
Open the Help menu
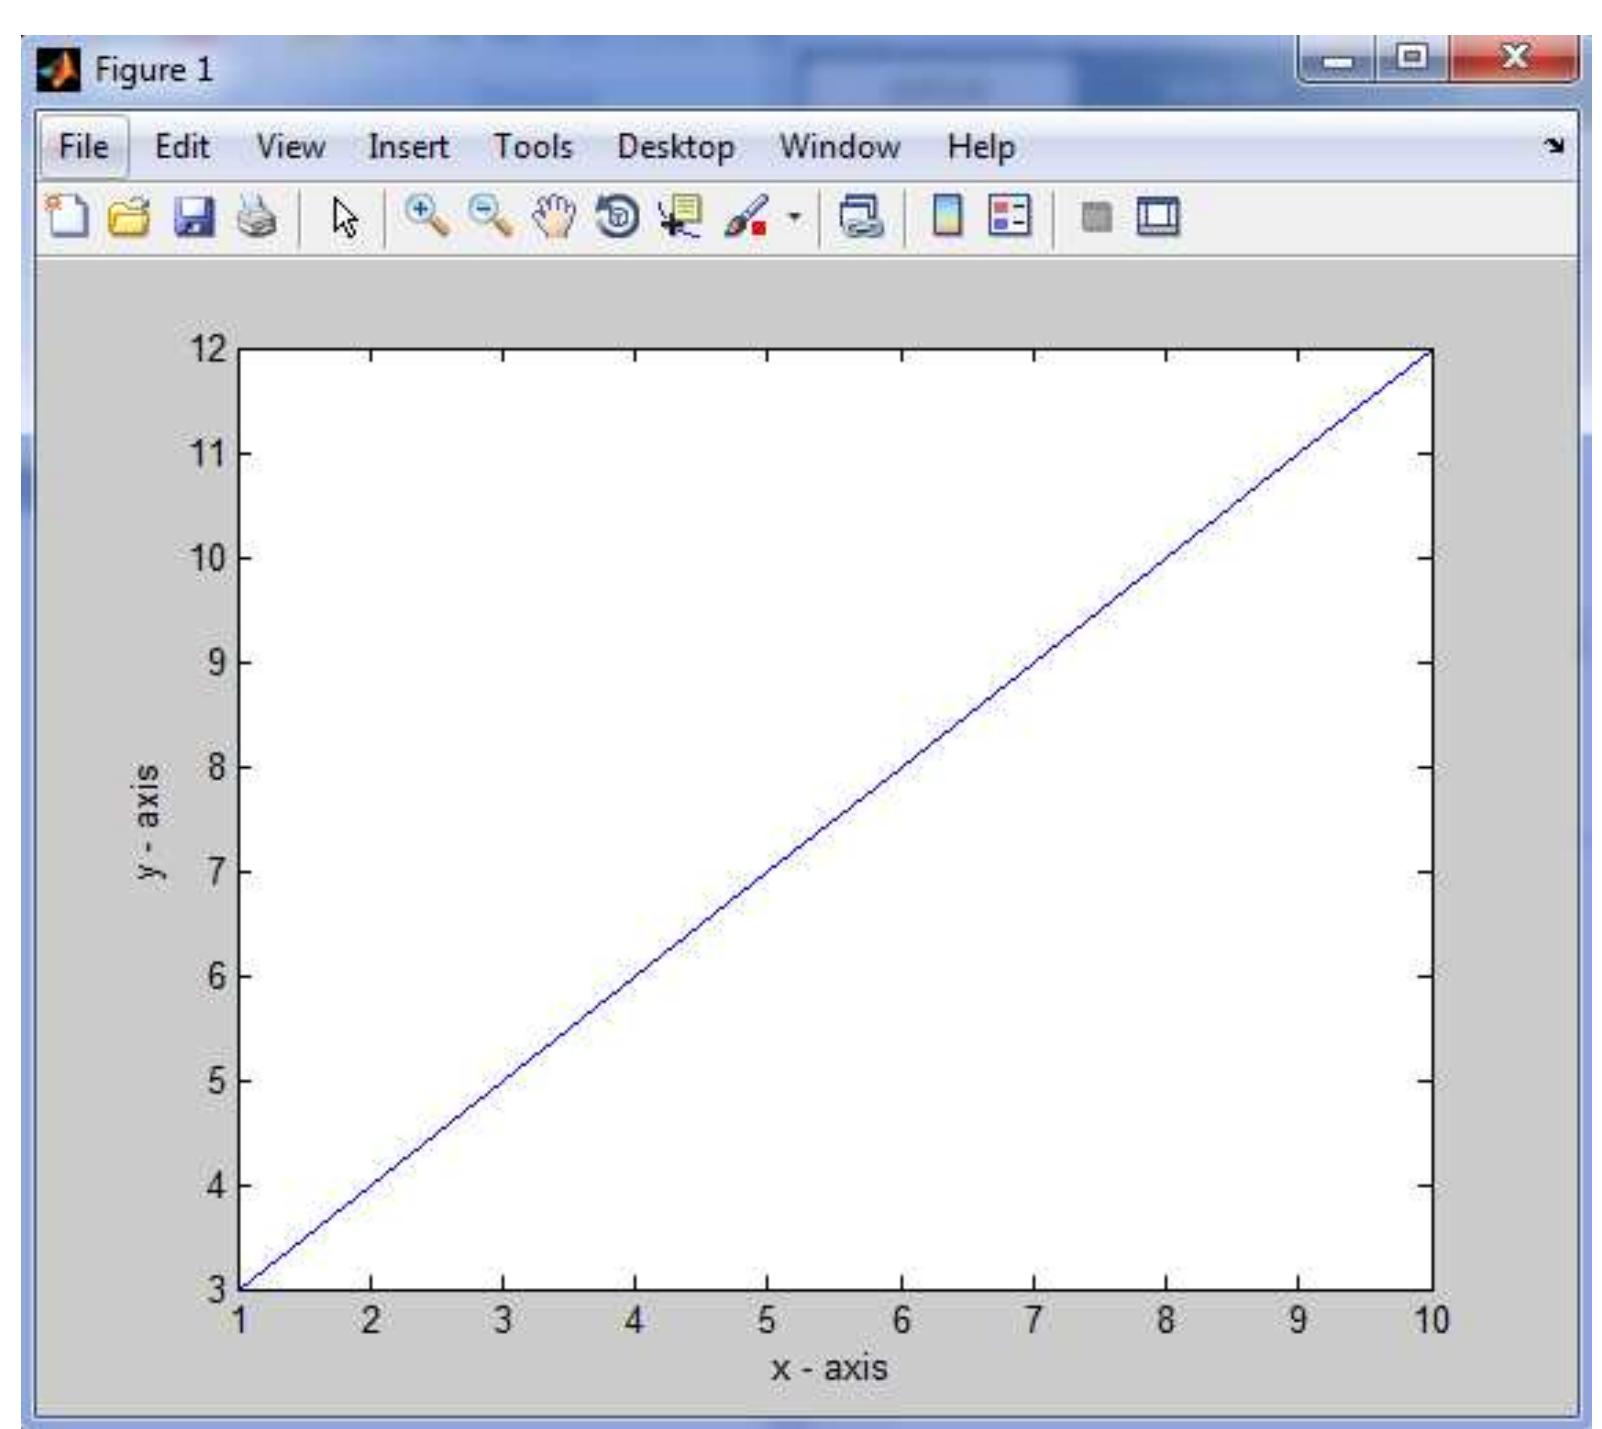981,147
